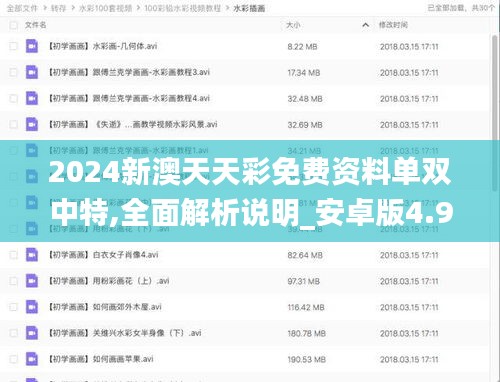This screenshot has height=382, width=500.
Task: Open file 用粉彩画花（上）.avi
Action: [109, 281]
